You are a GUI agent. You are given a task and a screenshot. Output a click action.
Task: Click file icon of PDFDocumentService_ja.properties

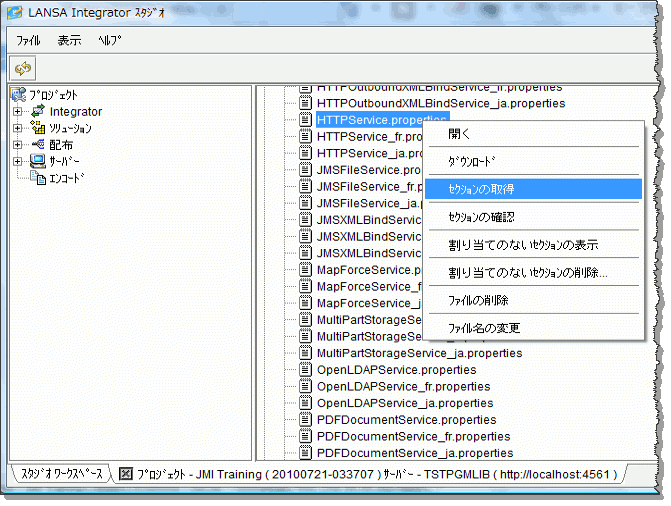click(x=305, y=453)
